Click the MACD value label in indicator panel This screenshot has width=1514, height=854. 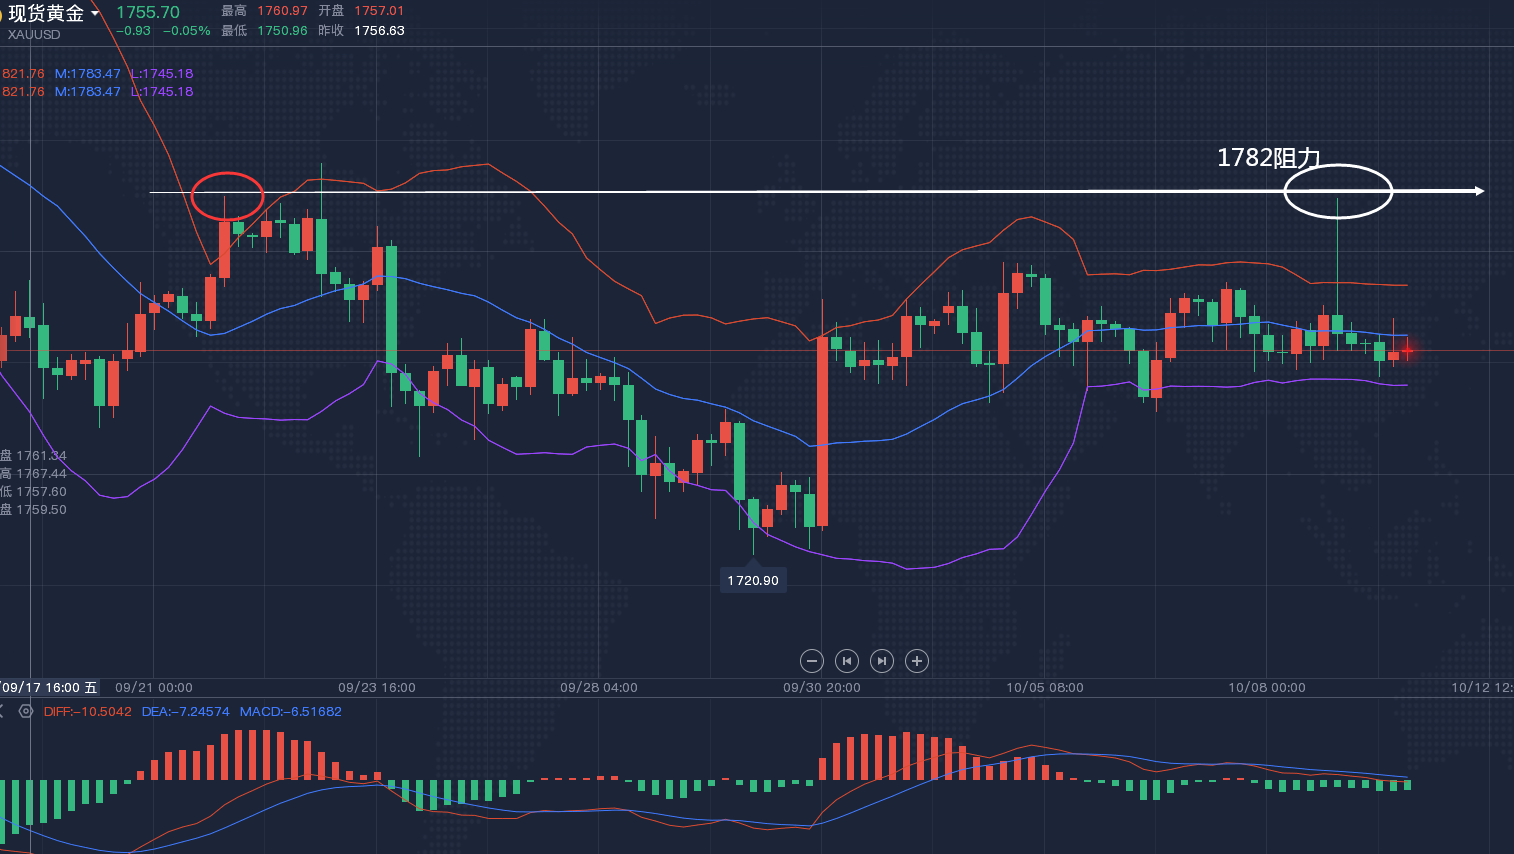(x=290, y=712)
